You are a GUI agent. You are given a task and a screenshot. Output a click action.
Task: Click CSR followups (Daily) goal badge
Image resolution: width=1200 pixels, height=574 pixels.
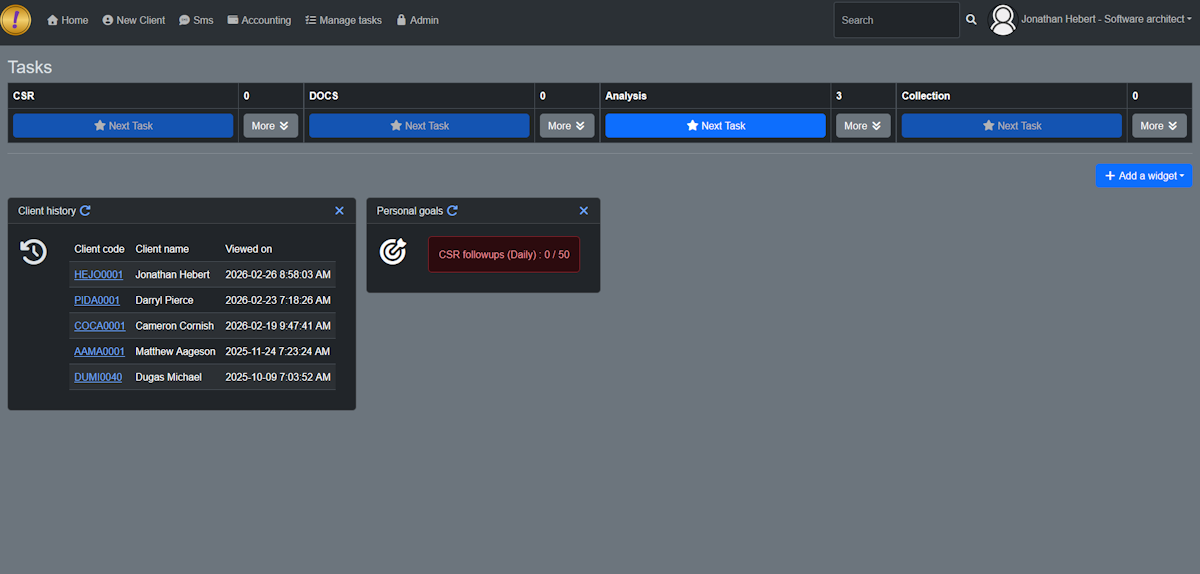tap(504, 254)
